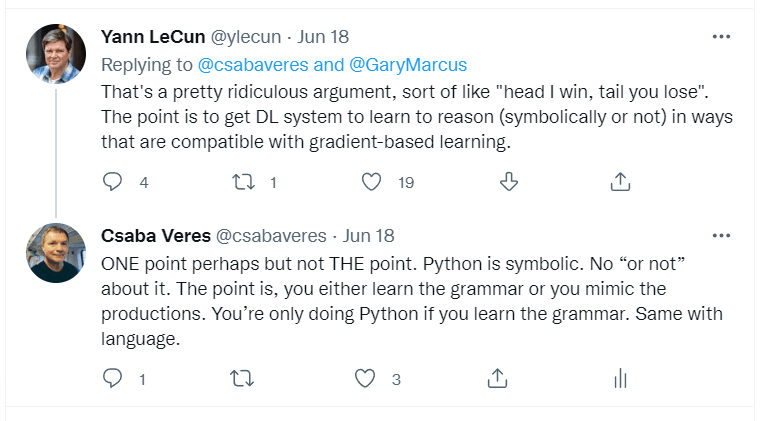Open more options on LeCun's tweet

coord(720,37)
